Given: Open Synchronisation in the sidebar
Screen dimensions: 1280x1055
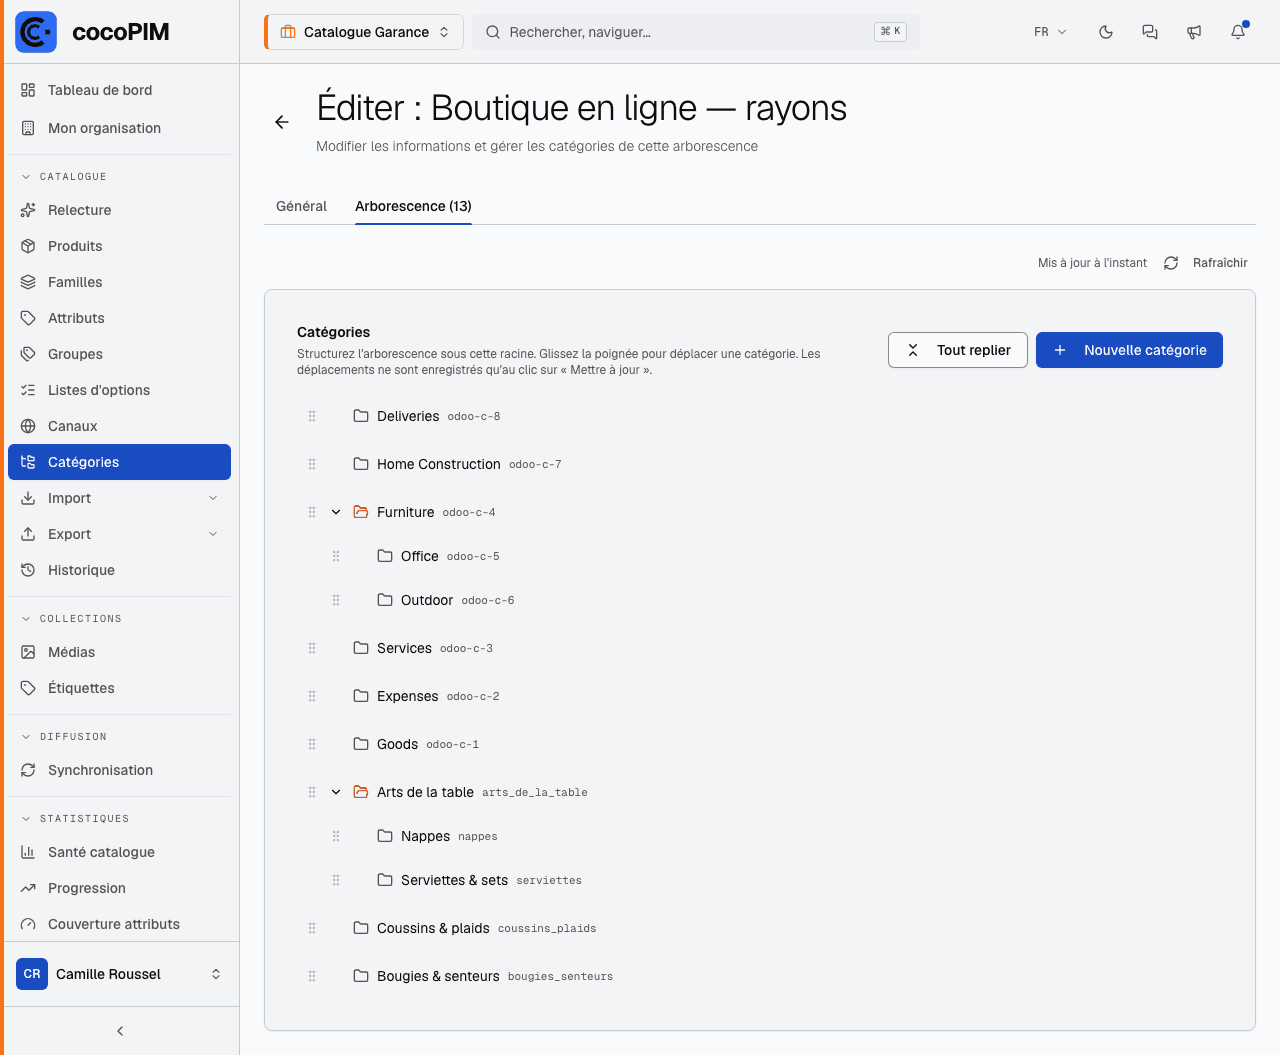Looking at the screenshot, I should coord(120,770).
